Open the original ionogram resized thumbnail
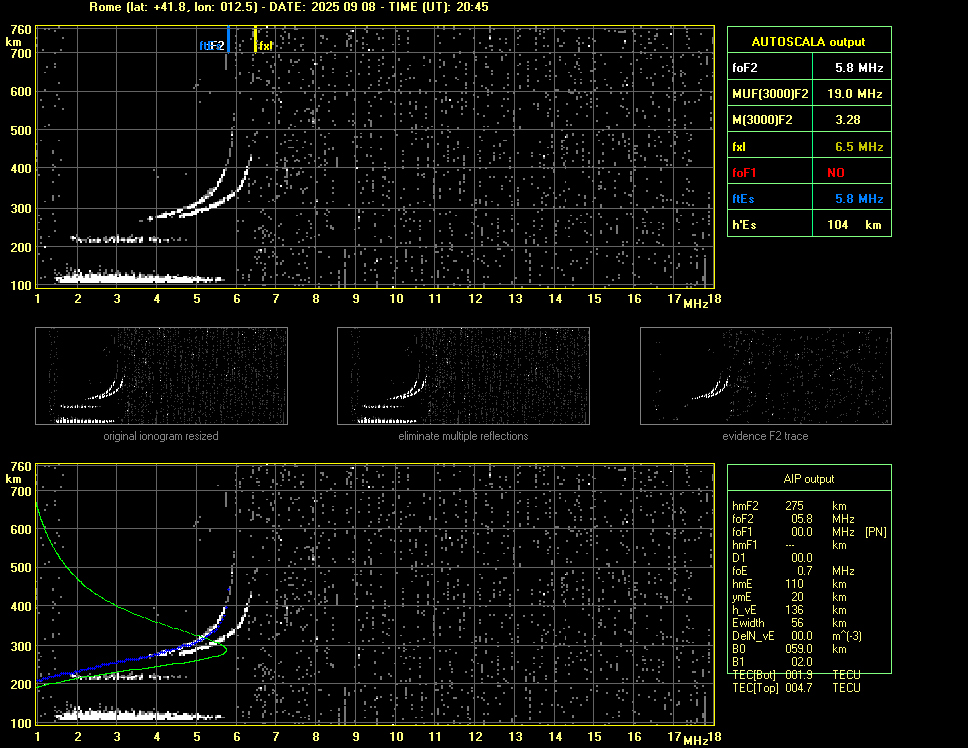The width and height of the screenshot is (968, 748). 161,376
